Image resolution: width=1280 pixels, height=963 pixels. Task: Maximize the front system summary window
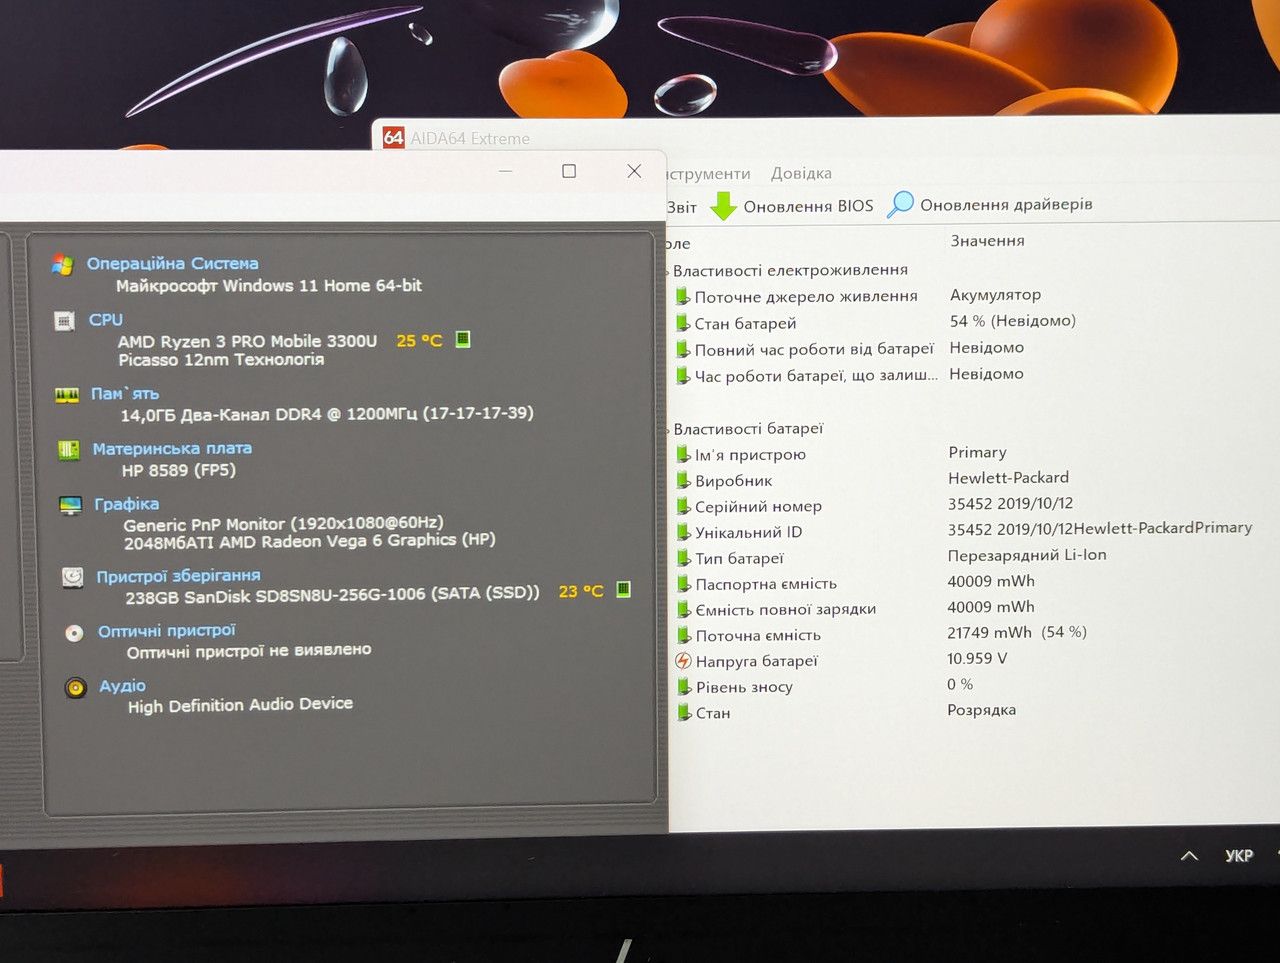point(569,171)
